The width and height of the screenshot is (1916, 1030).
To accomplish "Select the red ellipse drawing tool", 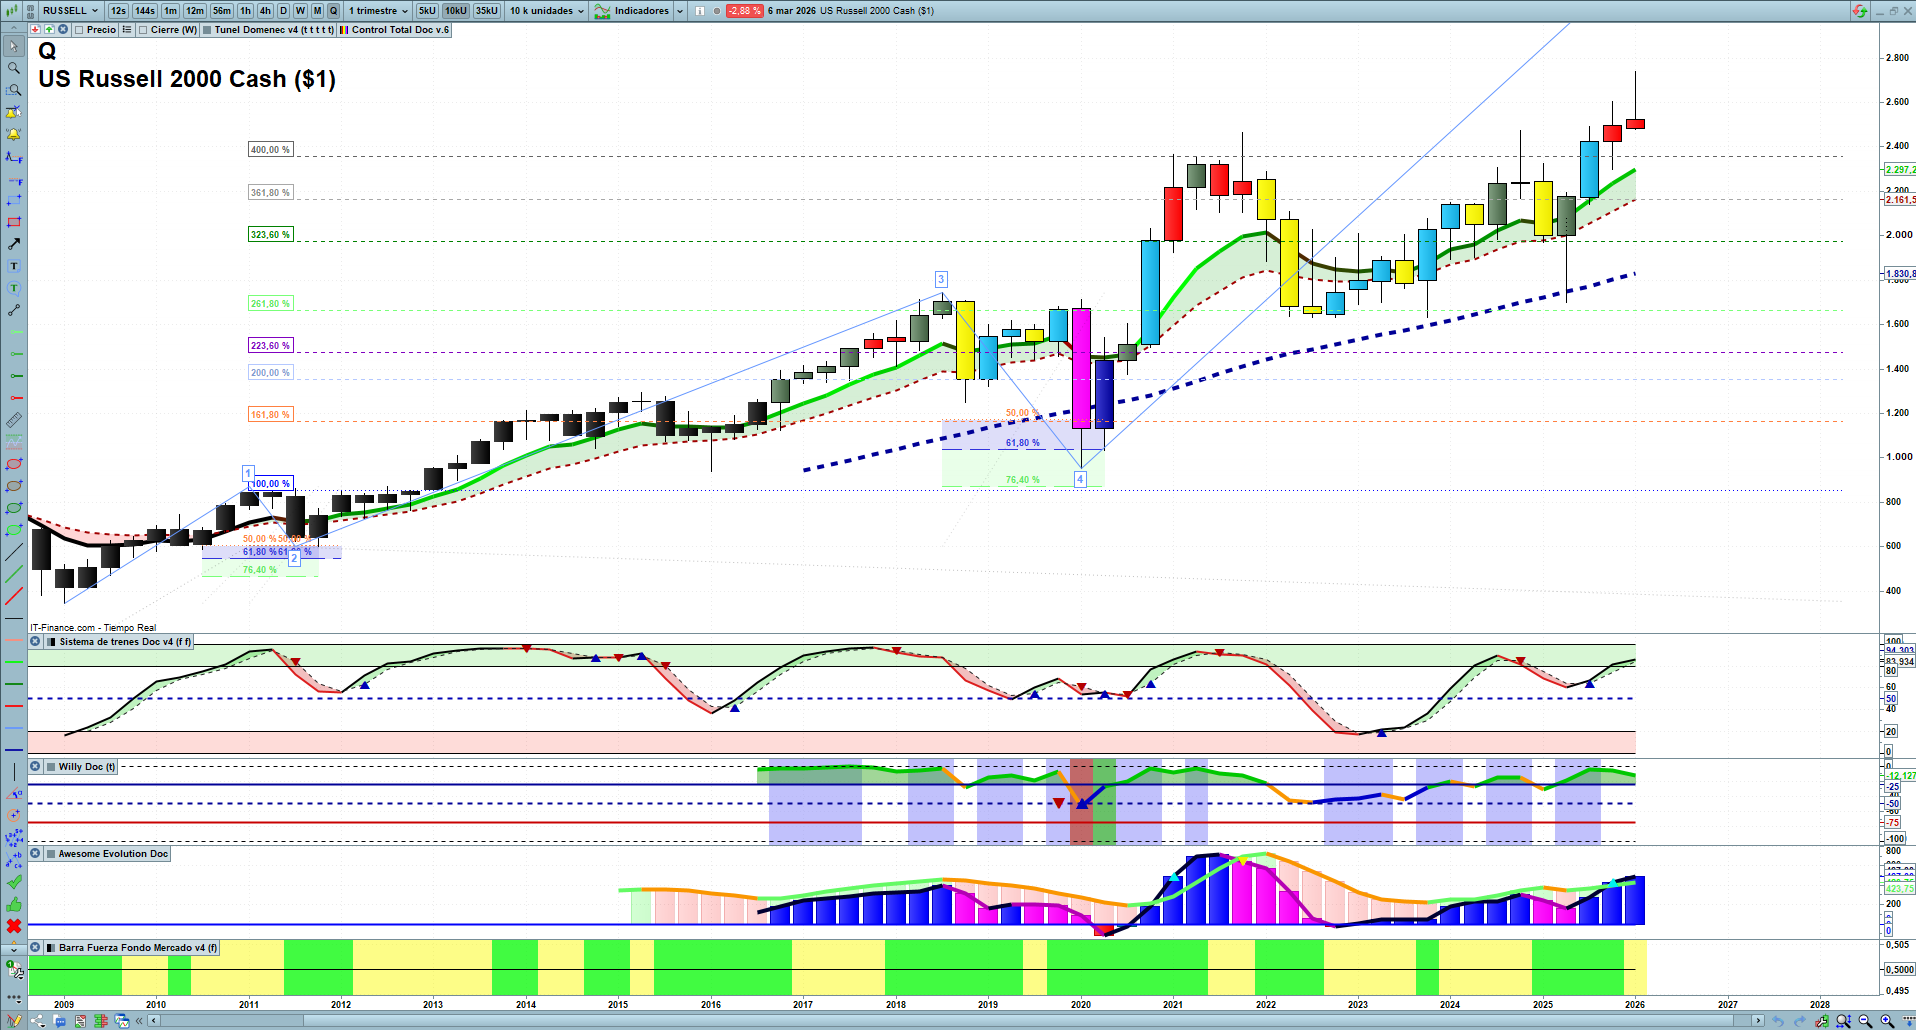I will point(14,464).
